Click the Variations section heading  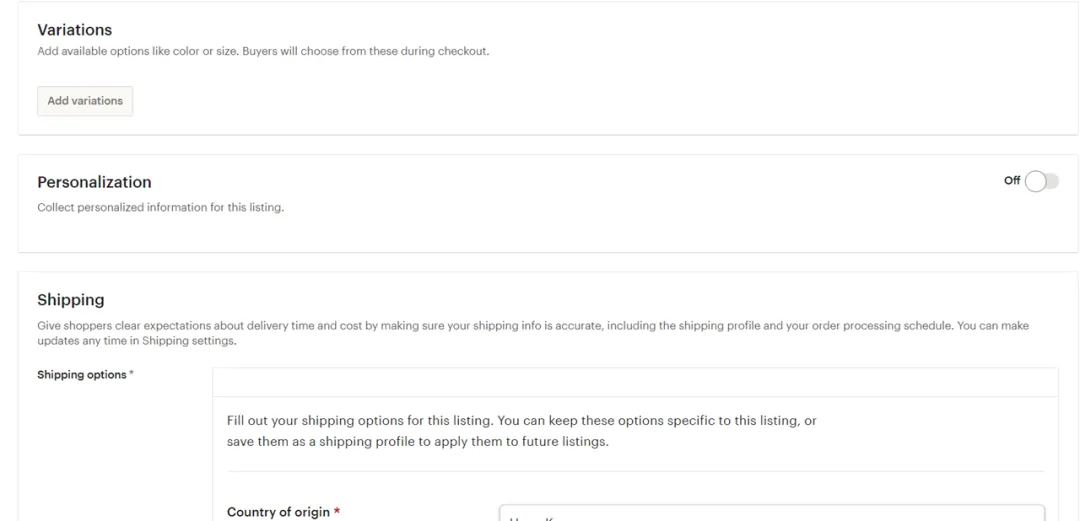pos(75,30)
